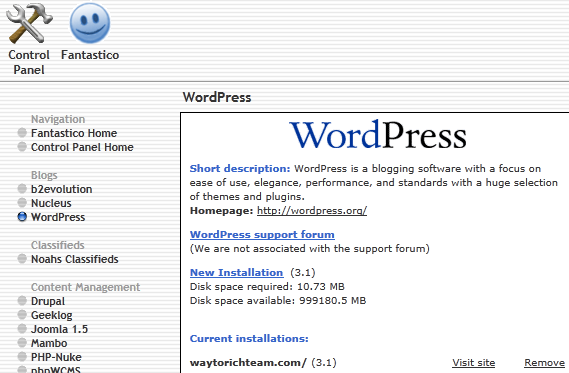Image resolution: width=569 pixels, height=373 pixels.
Task: Click the grey bullet beside Nucleus
Action: [22, 203]
